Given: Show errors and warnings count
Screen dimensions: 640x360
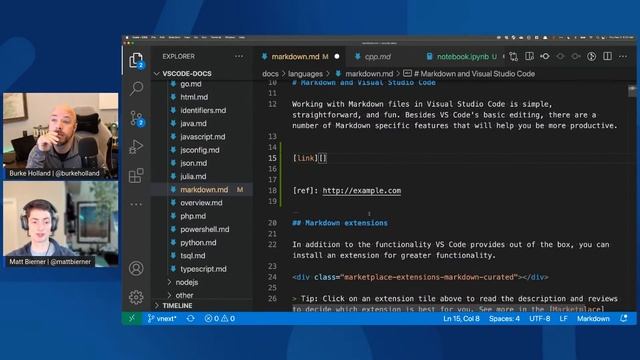Looking at the screenshot, I should pyautogui.click(x=220, y=318).
